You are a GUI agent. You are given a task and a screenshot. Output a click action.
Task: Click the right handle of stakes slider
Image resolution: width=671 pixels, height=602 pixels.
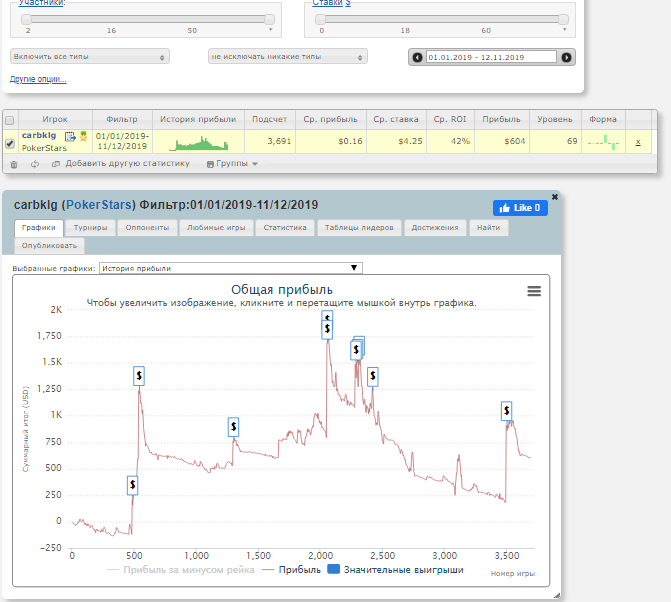tap(564, 19)
